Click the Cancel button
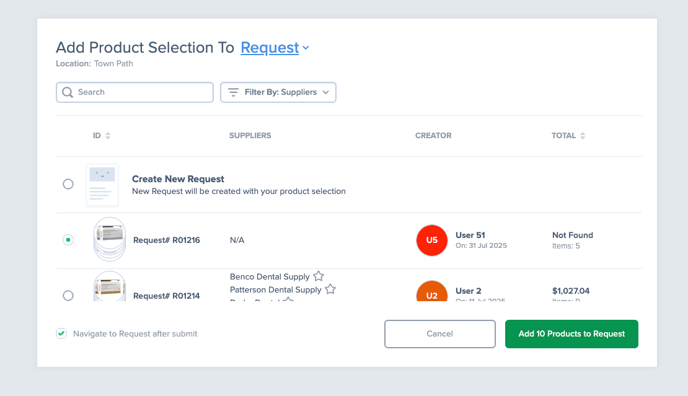The image size is (688, 396). [x=440, y=334]
